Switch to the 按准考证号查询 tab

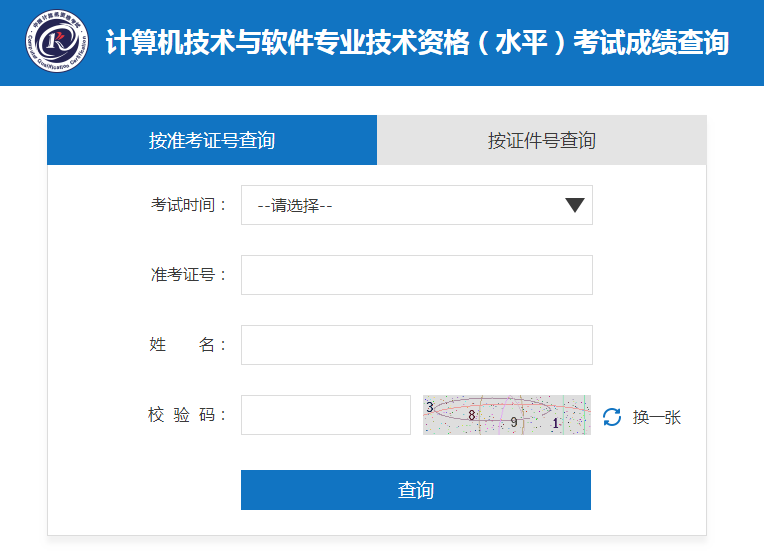(x=212, y=140)
